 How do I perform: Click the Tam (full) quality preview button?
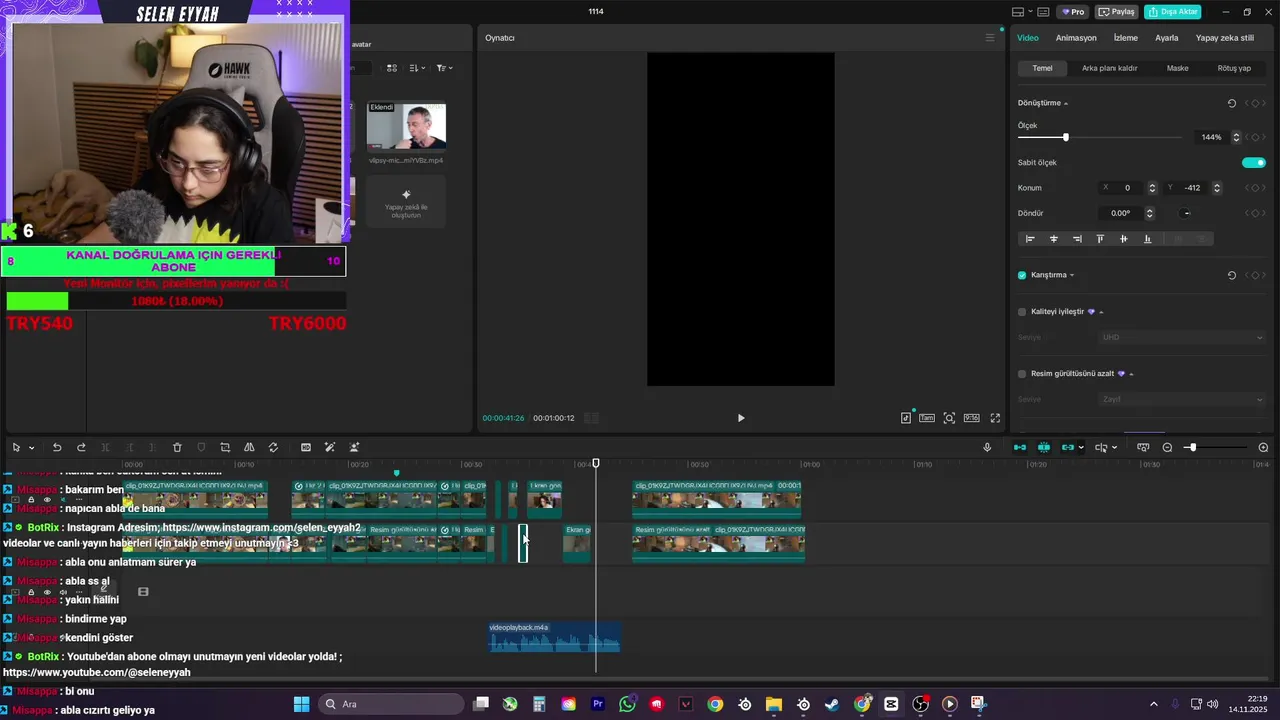(x=927, y=418)
